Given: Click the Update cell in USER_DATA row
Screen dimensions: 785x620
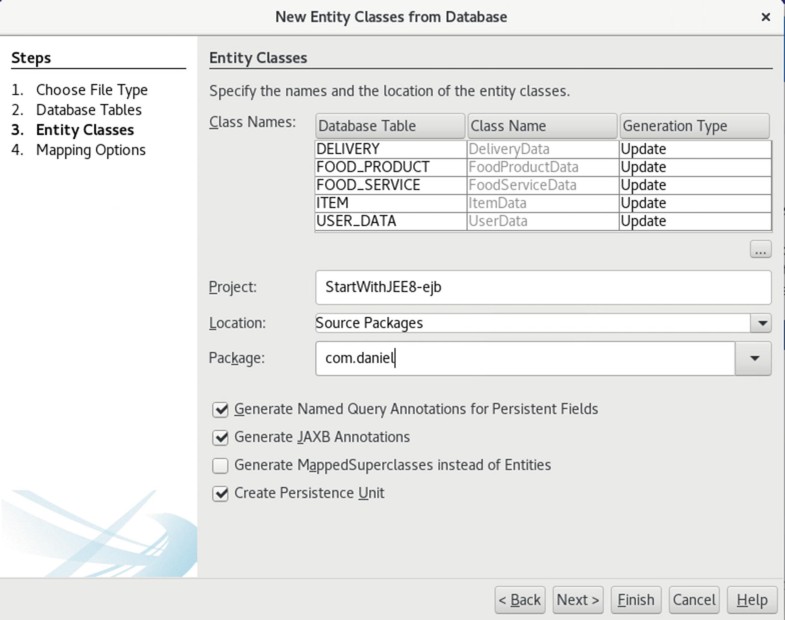Looking at the screenshot, I should 695,221.
